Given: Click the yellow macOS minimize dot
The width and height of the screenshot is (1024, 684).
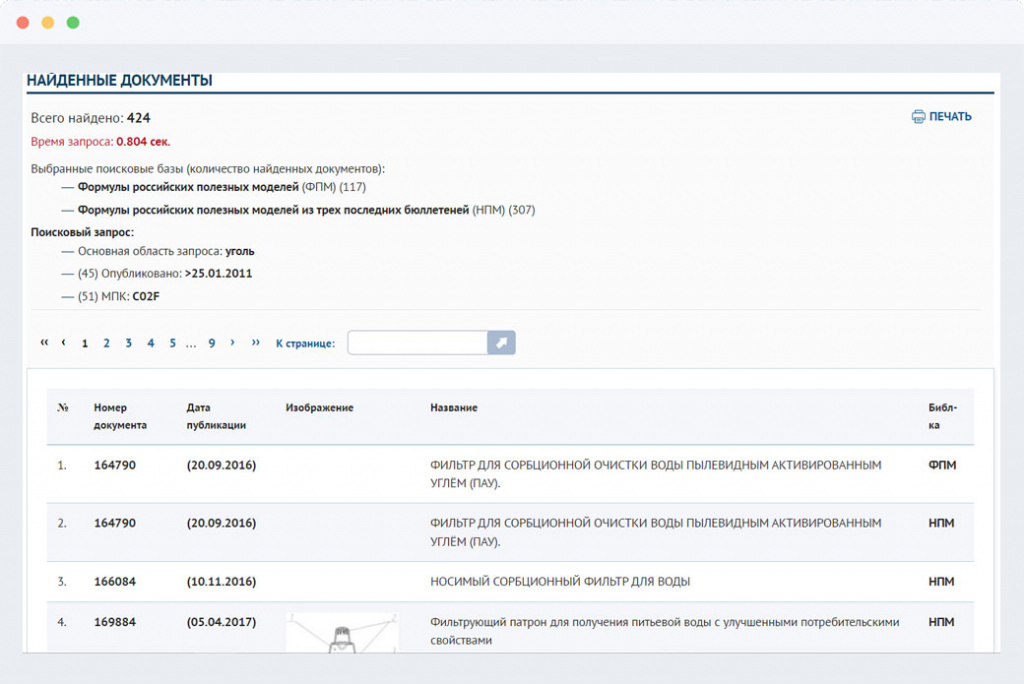Looking at the screenshot, I should pyautogui.click(x=48, y=22).
